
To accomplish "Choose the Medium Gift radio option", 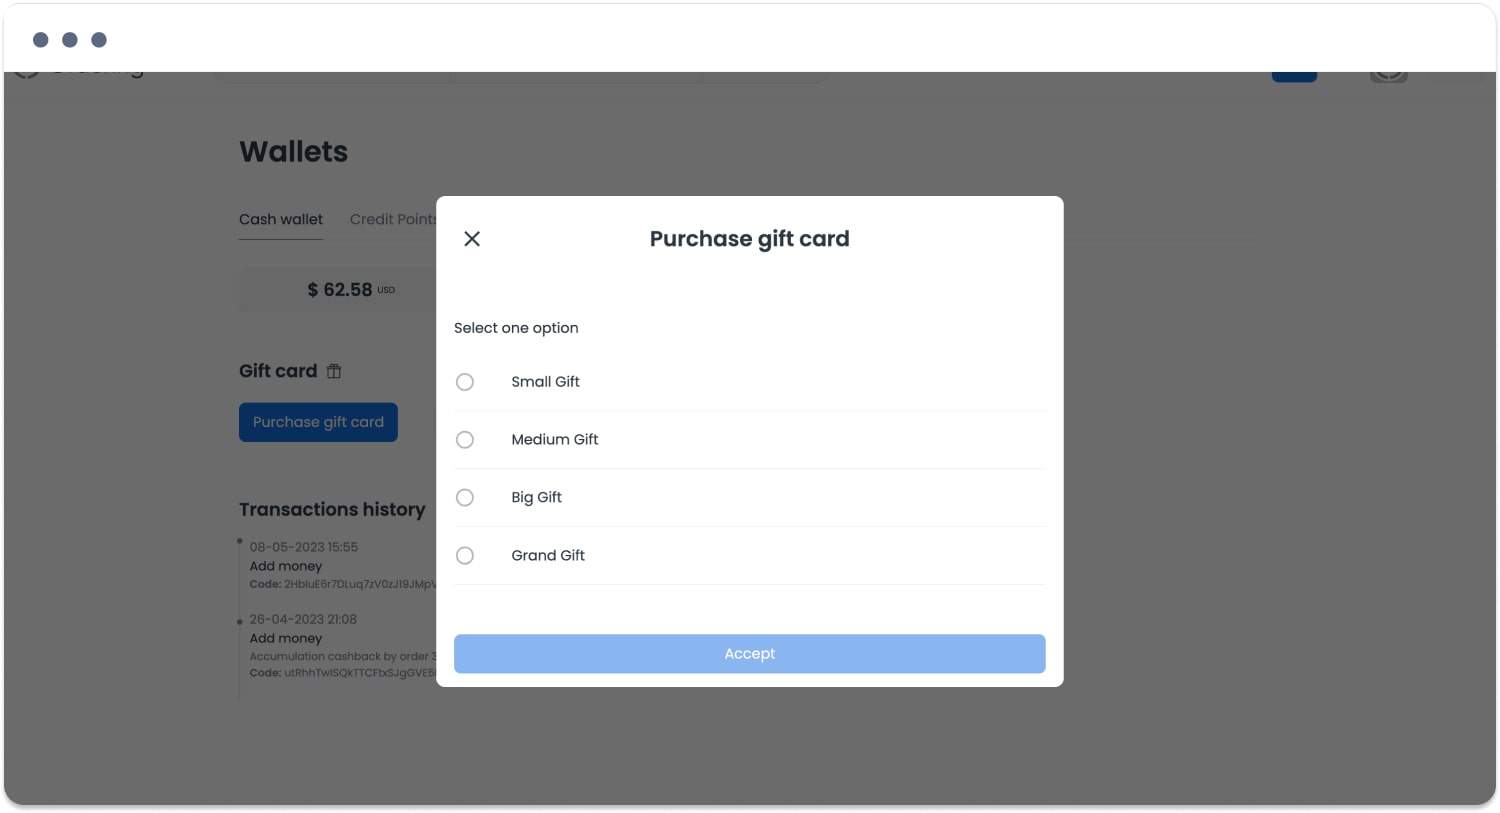I will (x=465, y=440).
